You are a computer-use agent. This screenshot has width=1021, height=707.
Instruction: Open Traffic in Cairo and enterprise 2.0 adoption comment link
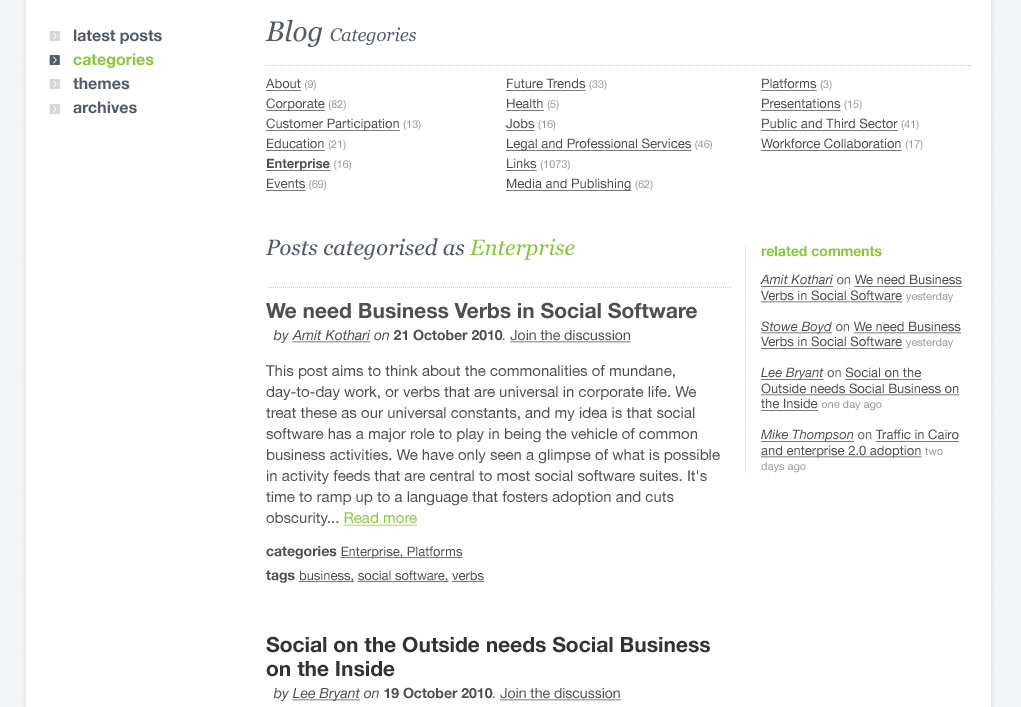click(860, 443)
